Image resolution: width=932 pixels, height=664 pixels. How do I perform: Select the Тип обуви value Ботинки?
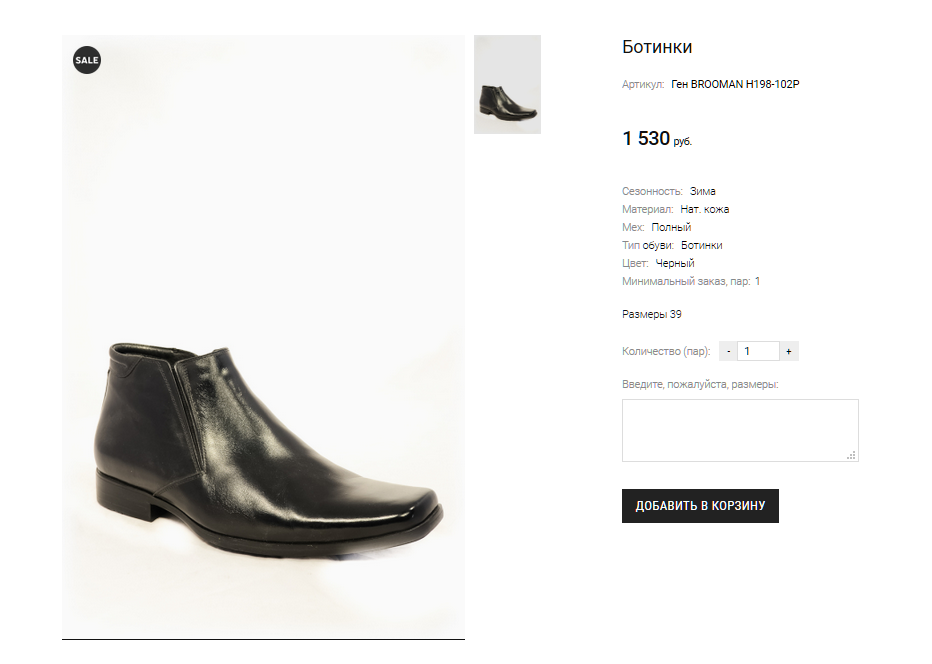tap(701, 245)
